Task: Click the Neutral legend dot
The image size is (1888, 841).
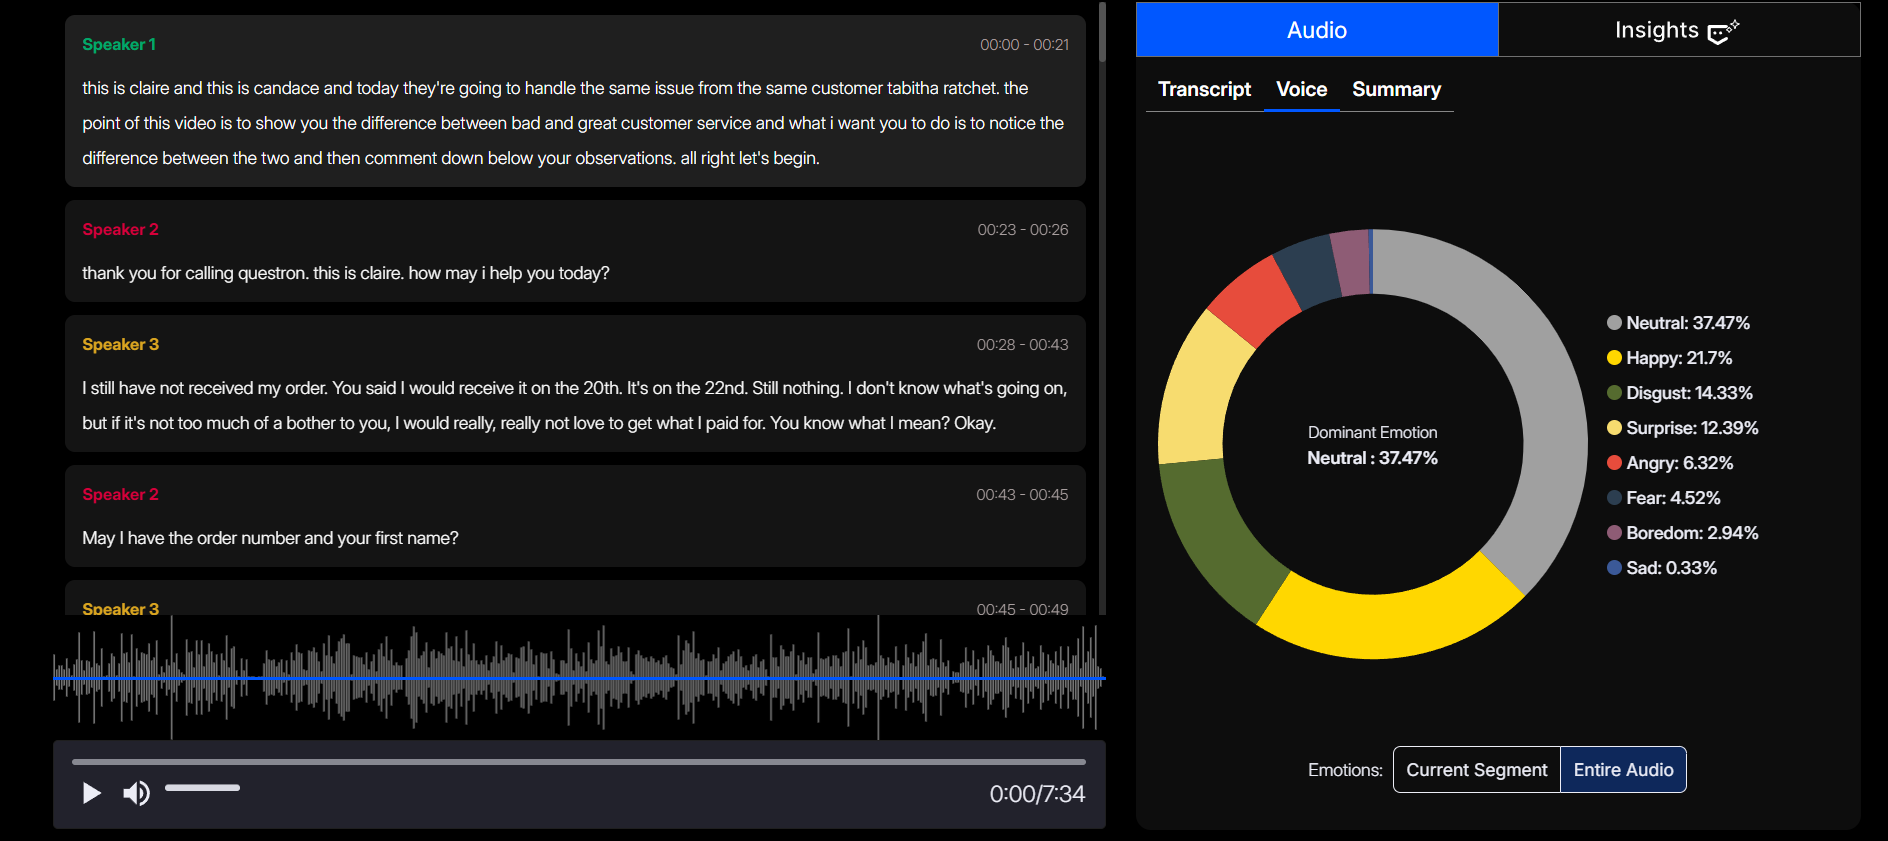Action: coord(1614,323)
